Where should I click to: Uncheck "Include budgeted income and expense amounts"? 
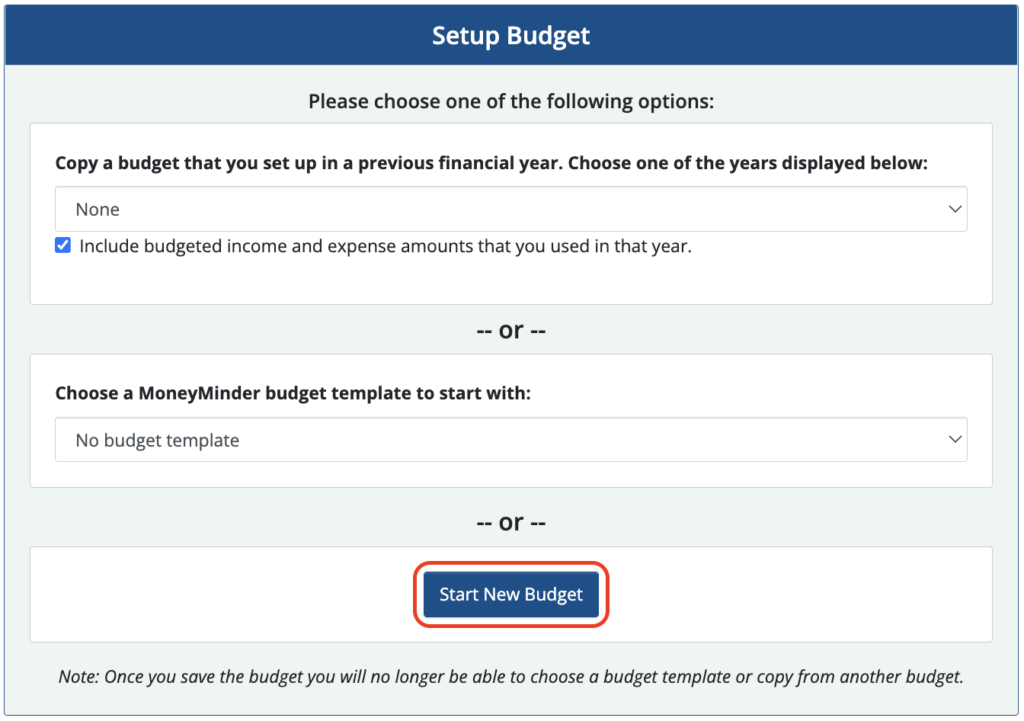pyautogui.click(x=62, y=244)
